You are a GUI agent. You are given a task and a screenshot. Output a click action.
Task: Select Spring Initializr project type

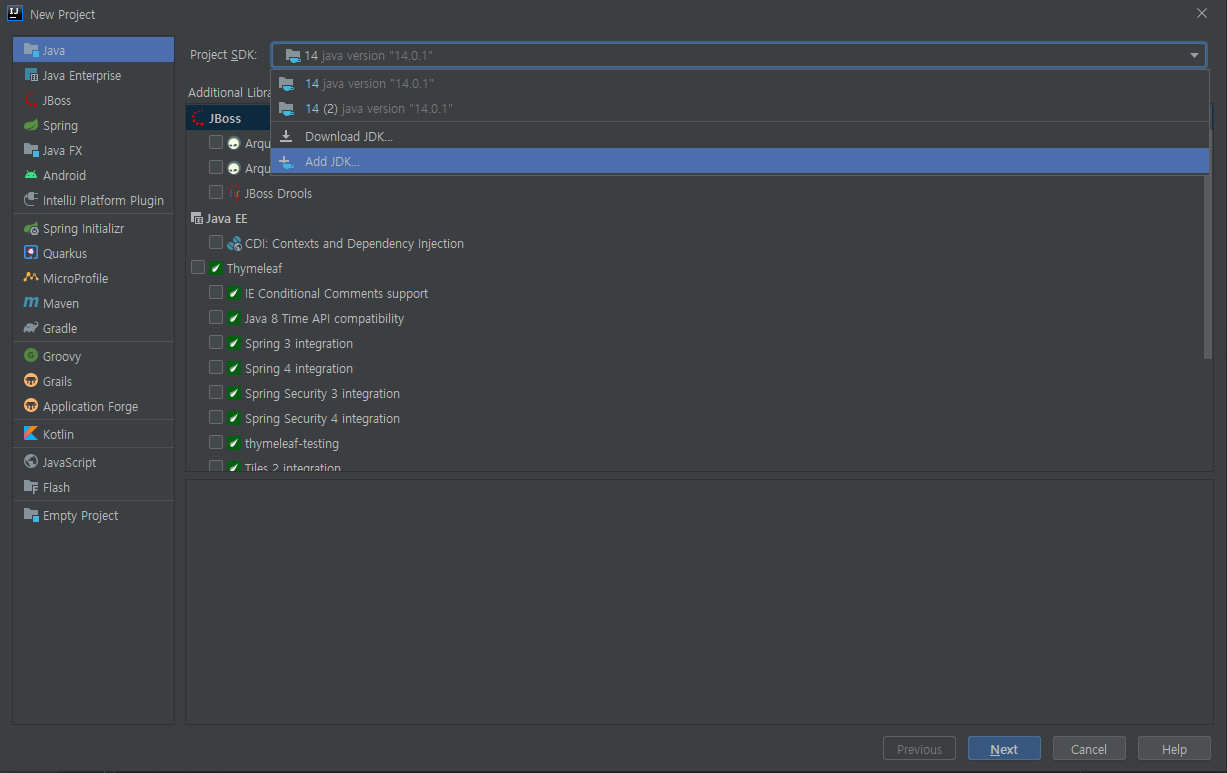point(94,228)
